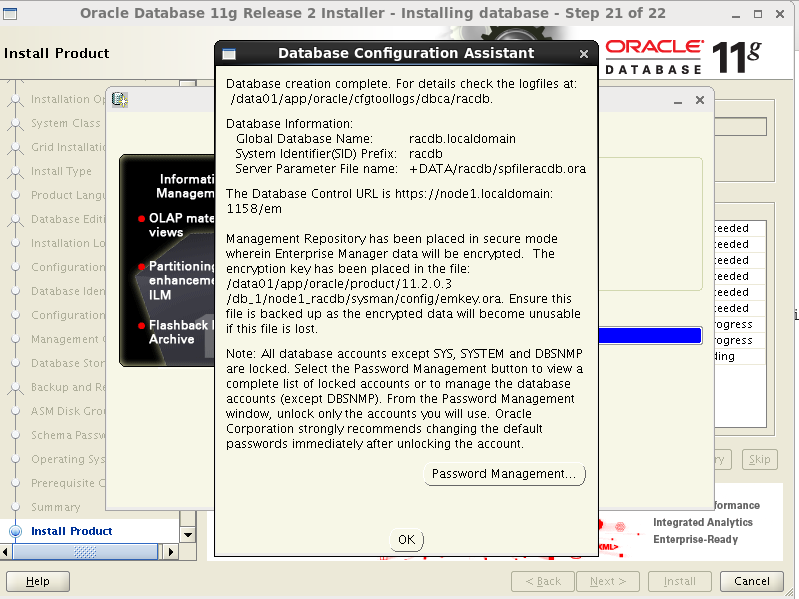Click the Oracle 11g Database logo

683,57
